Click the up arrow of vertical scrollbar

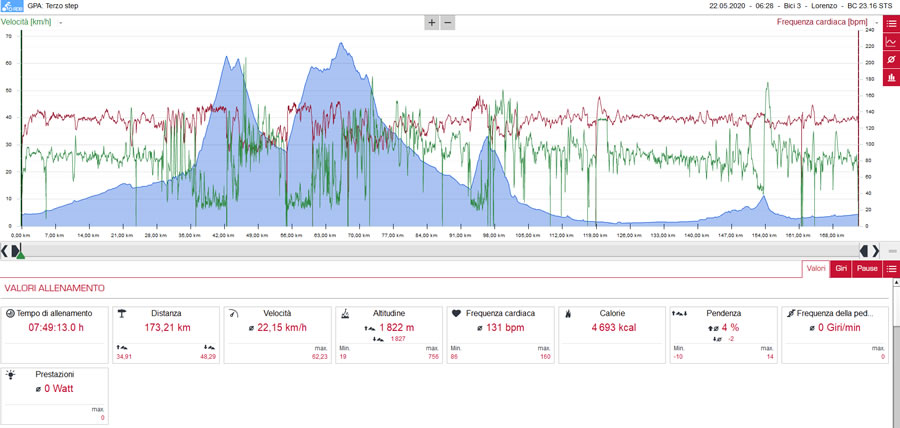[x=895, y=282]
